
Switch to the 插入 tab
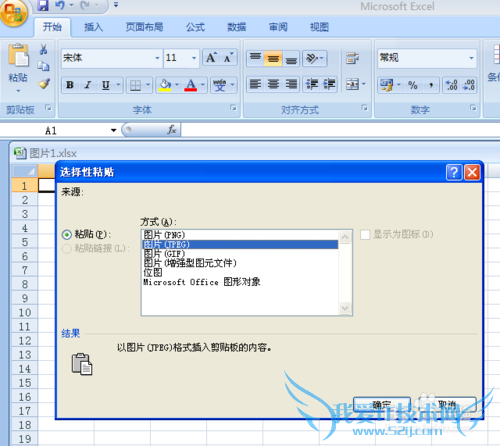pyautogui.click(x=93, y=27)
